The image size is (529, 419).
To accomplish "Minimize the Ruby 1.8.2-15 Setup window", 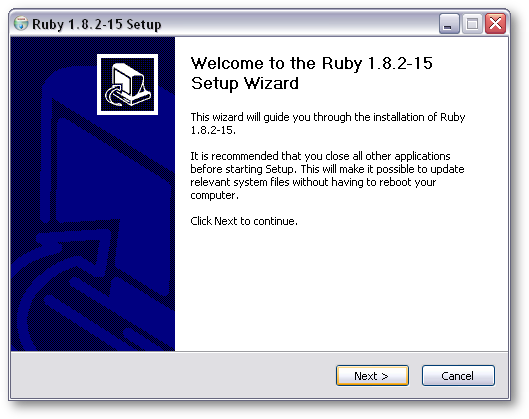I will click(449, 24).
